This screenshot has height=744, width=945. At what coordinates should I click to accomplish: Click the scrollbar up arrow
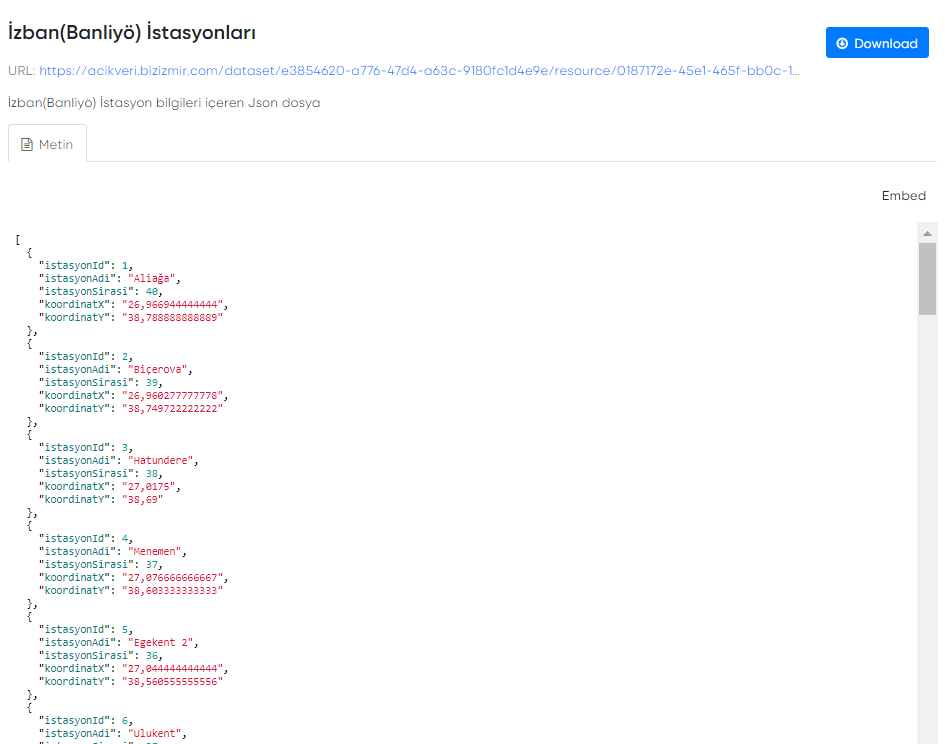click(x=927, y=232)
